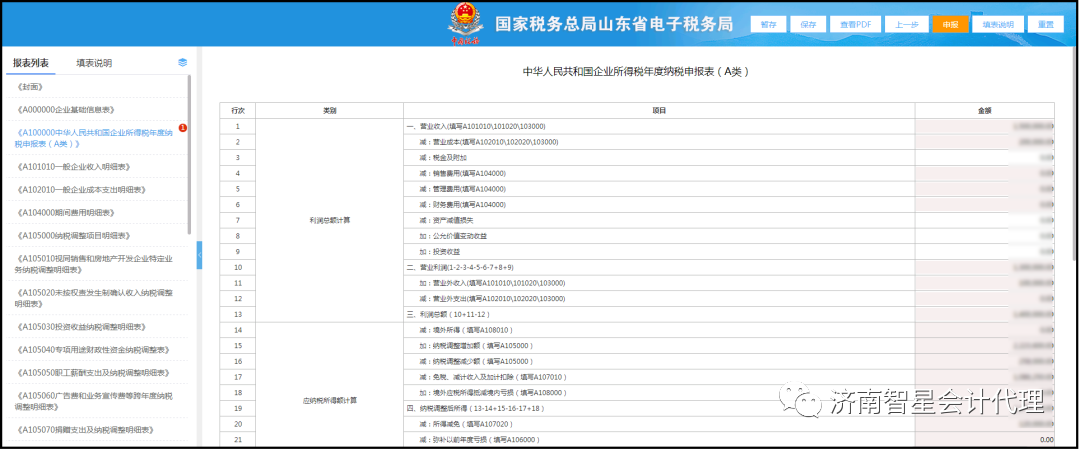This screenshot has width=1080, height=450.
Task: Click the layers icon above the report list
Action: [x=183, y=62]
